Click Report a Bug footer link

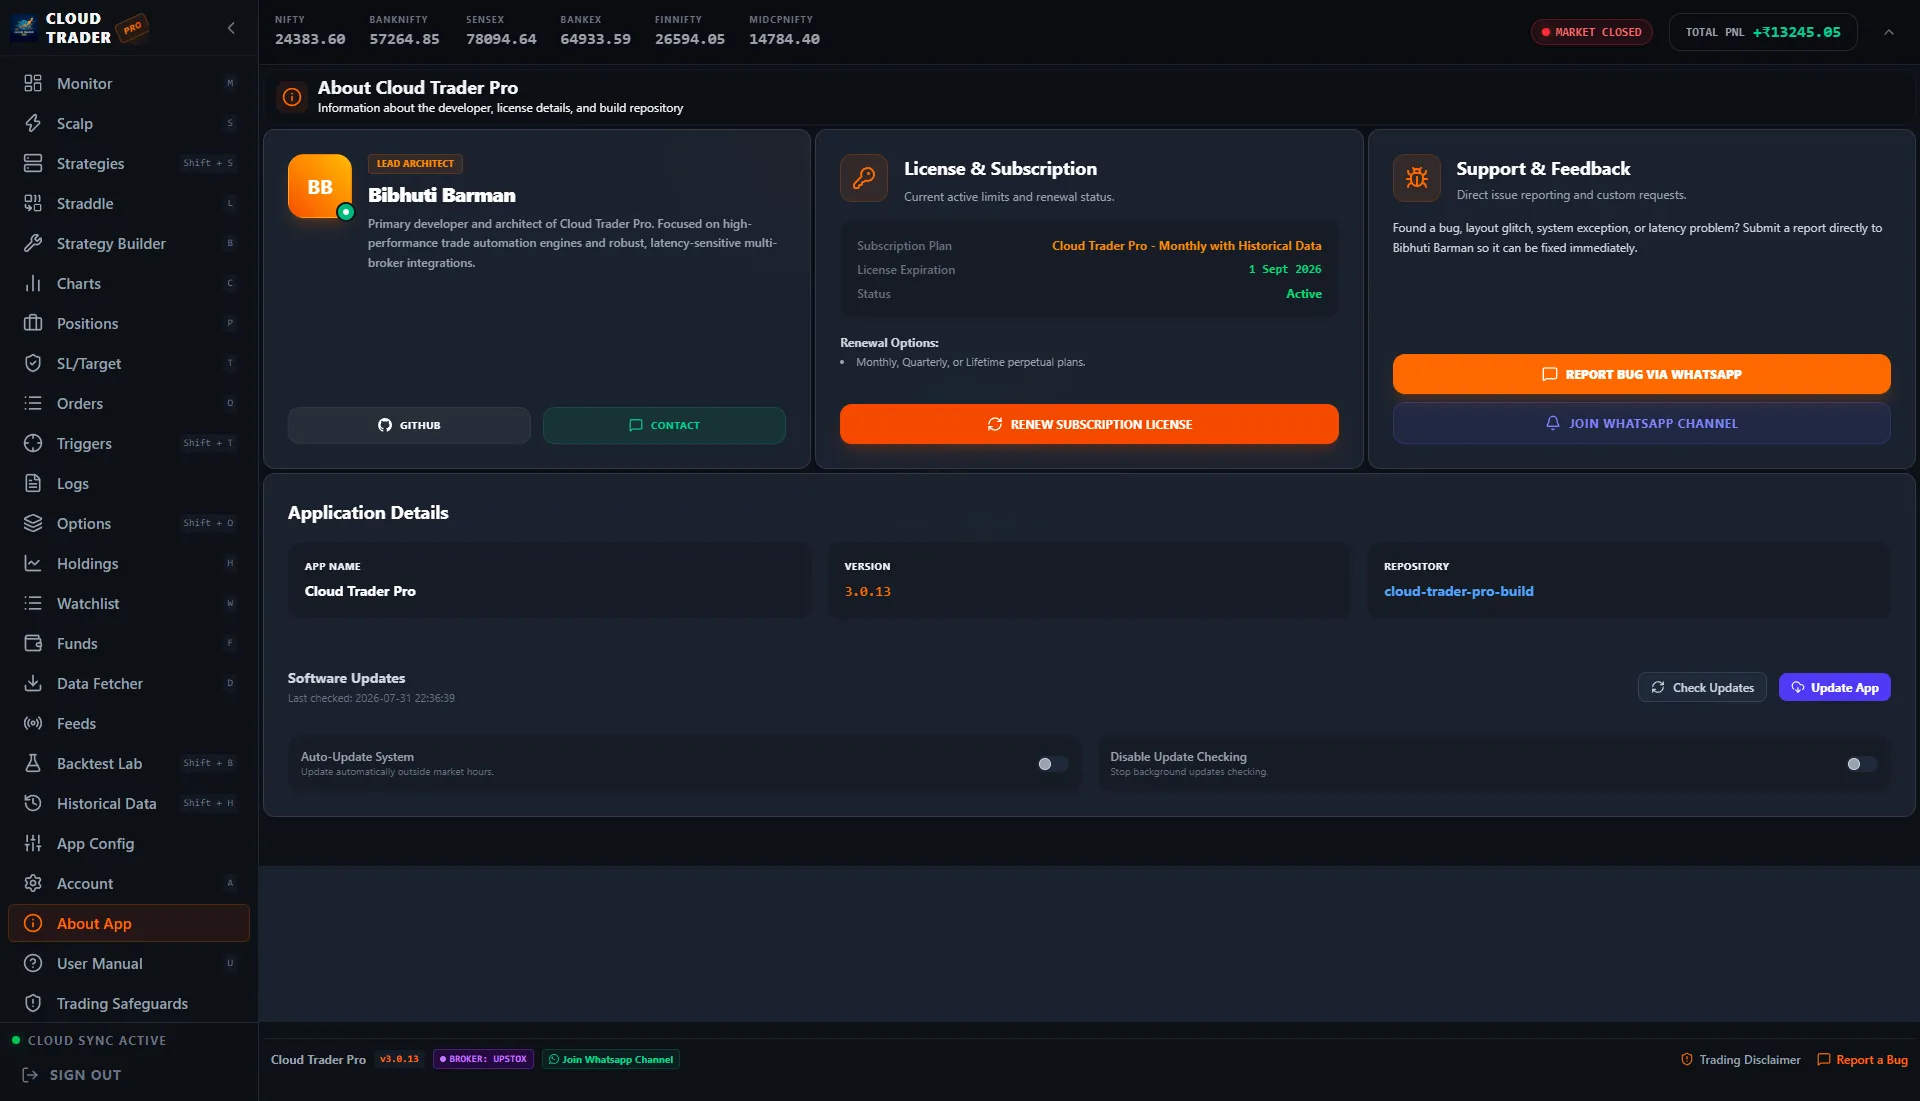point(1862,1060)
